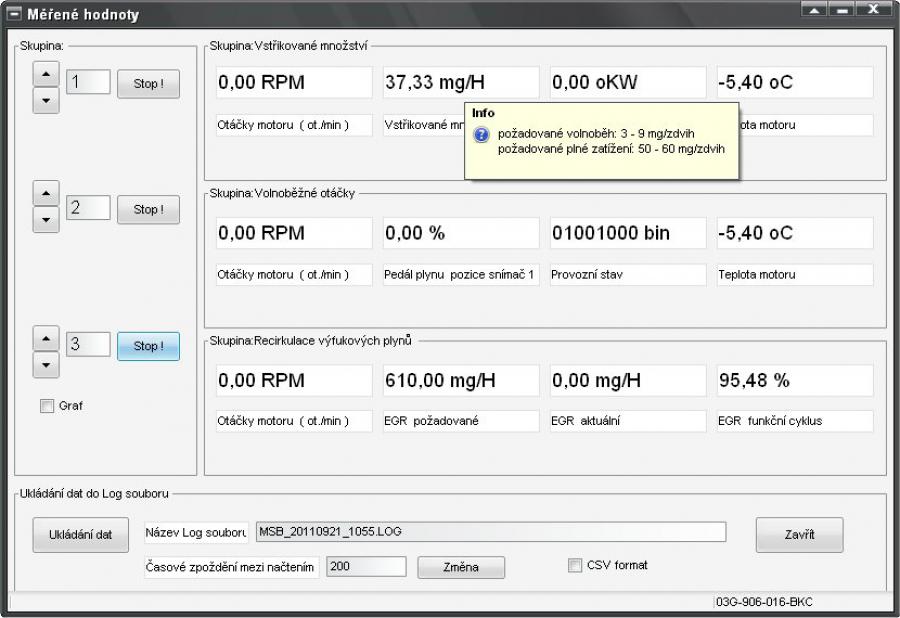Click the Provozní stav label

(628, 275)
